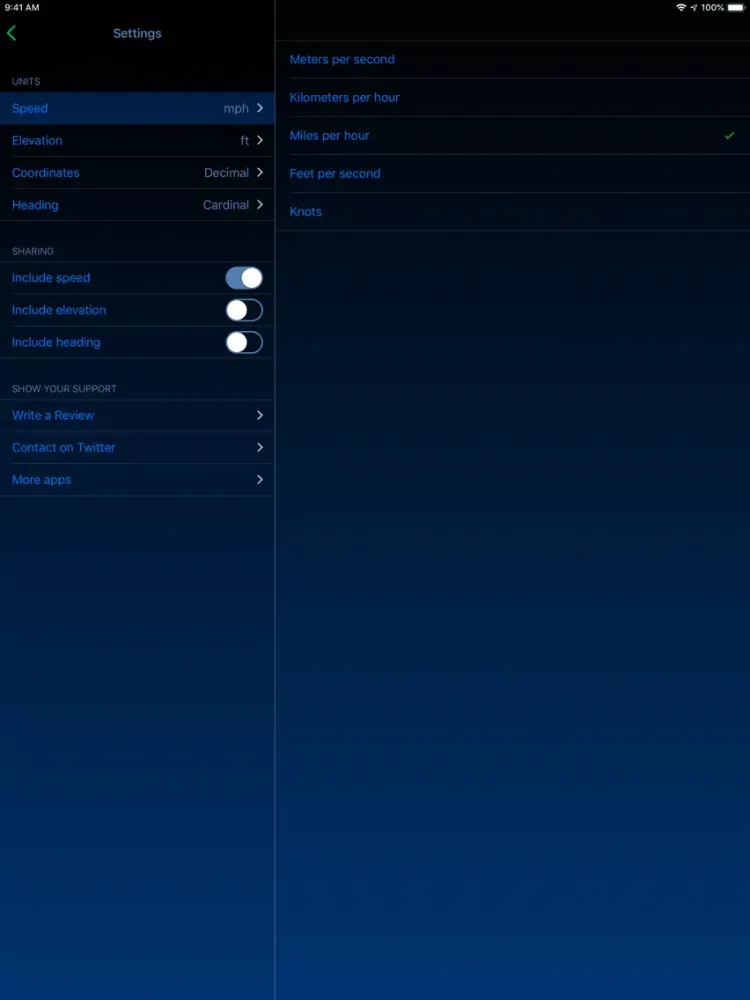Open Contact on Twitter

[x=137, y=448]
